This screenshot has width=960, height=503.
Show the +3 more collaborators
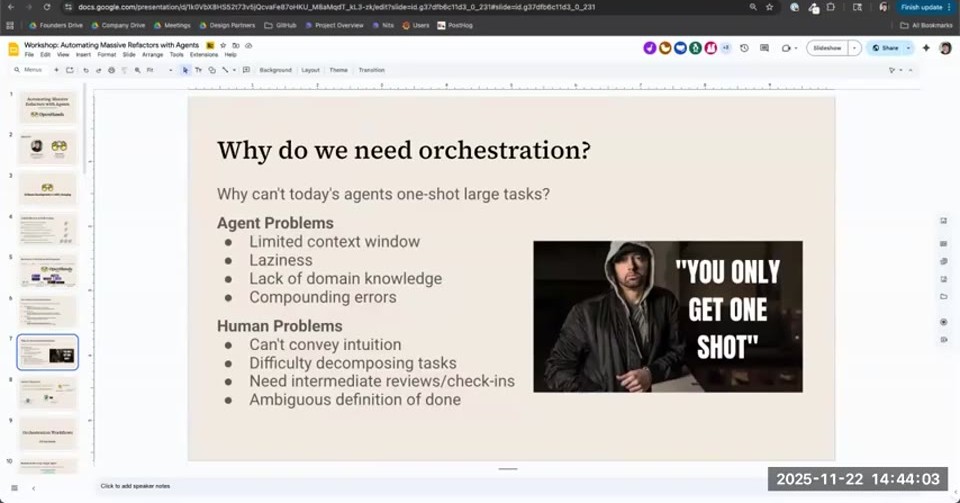point(726,48)
